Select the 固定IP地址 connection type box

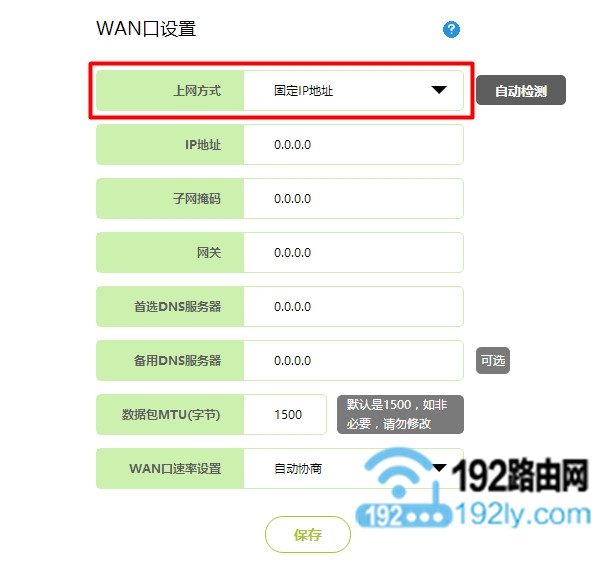point(353,91)
